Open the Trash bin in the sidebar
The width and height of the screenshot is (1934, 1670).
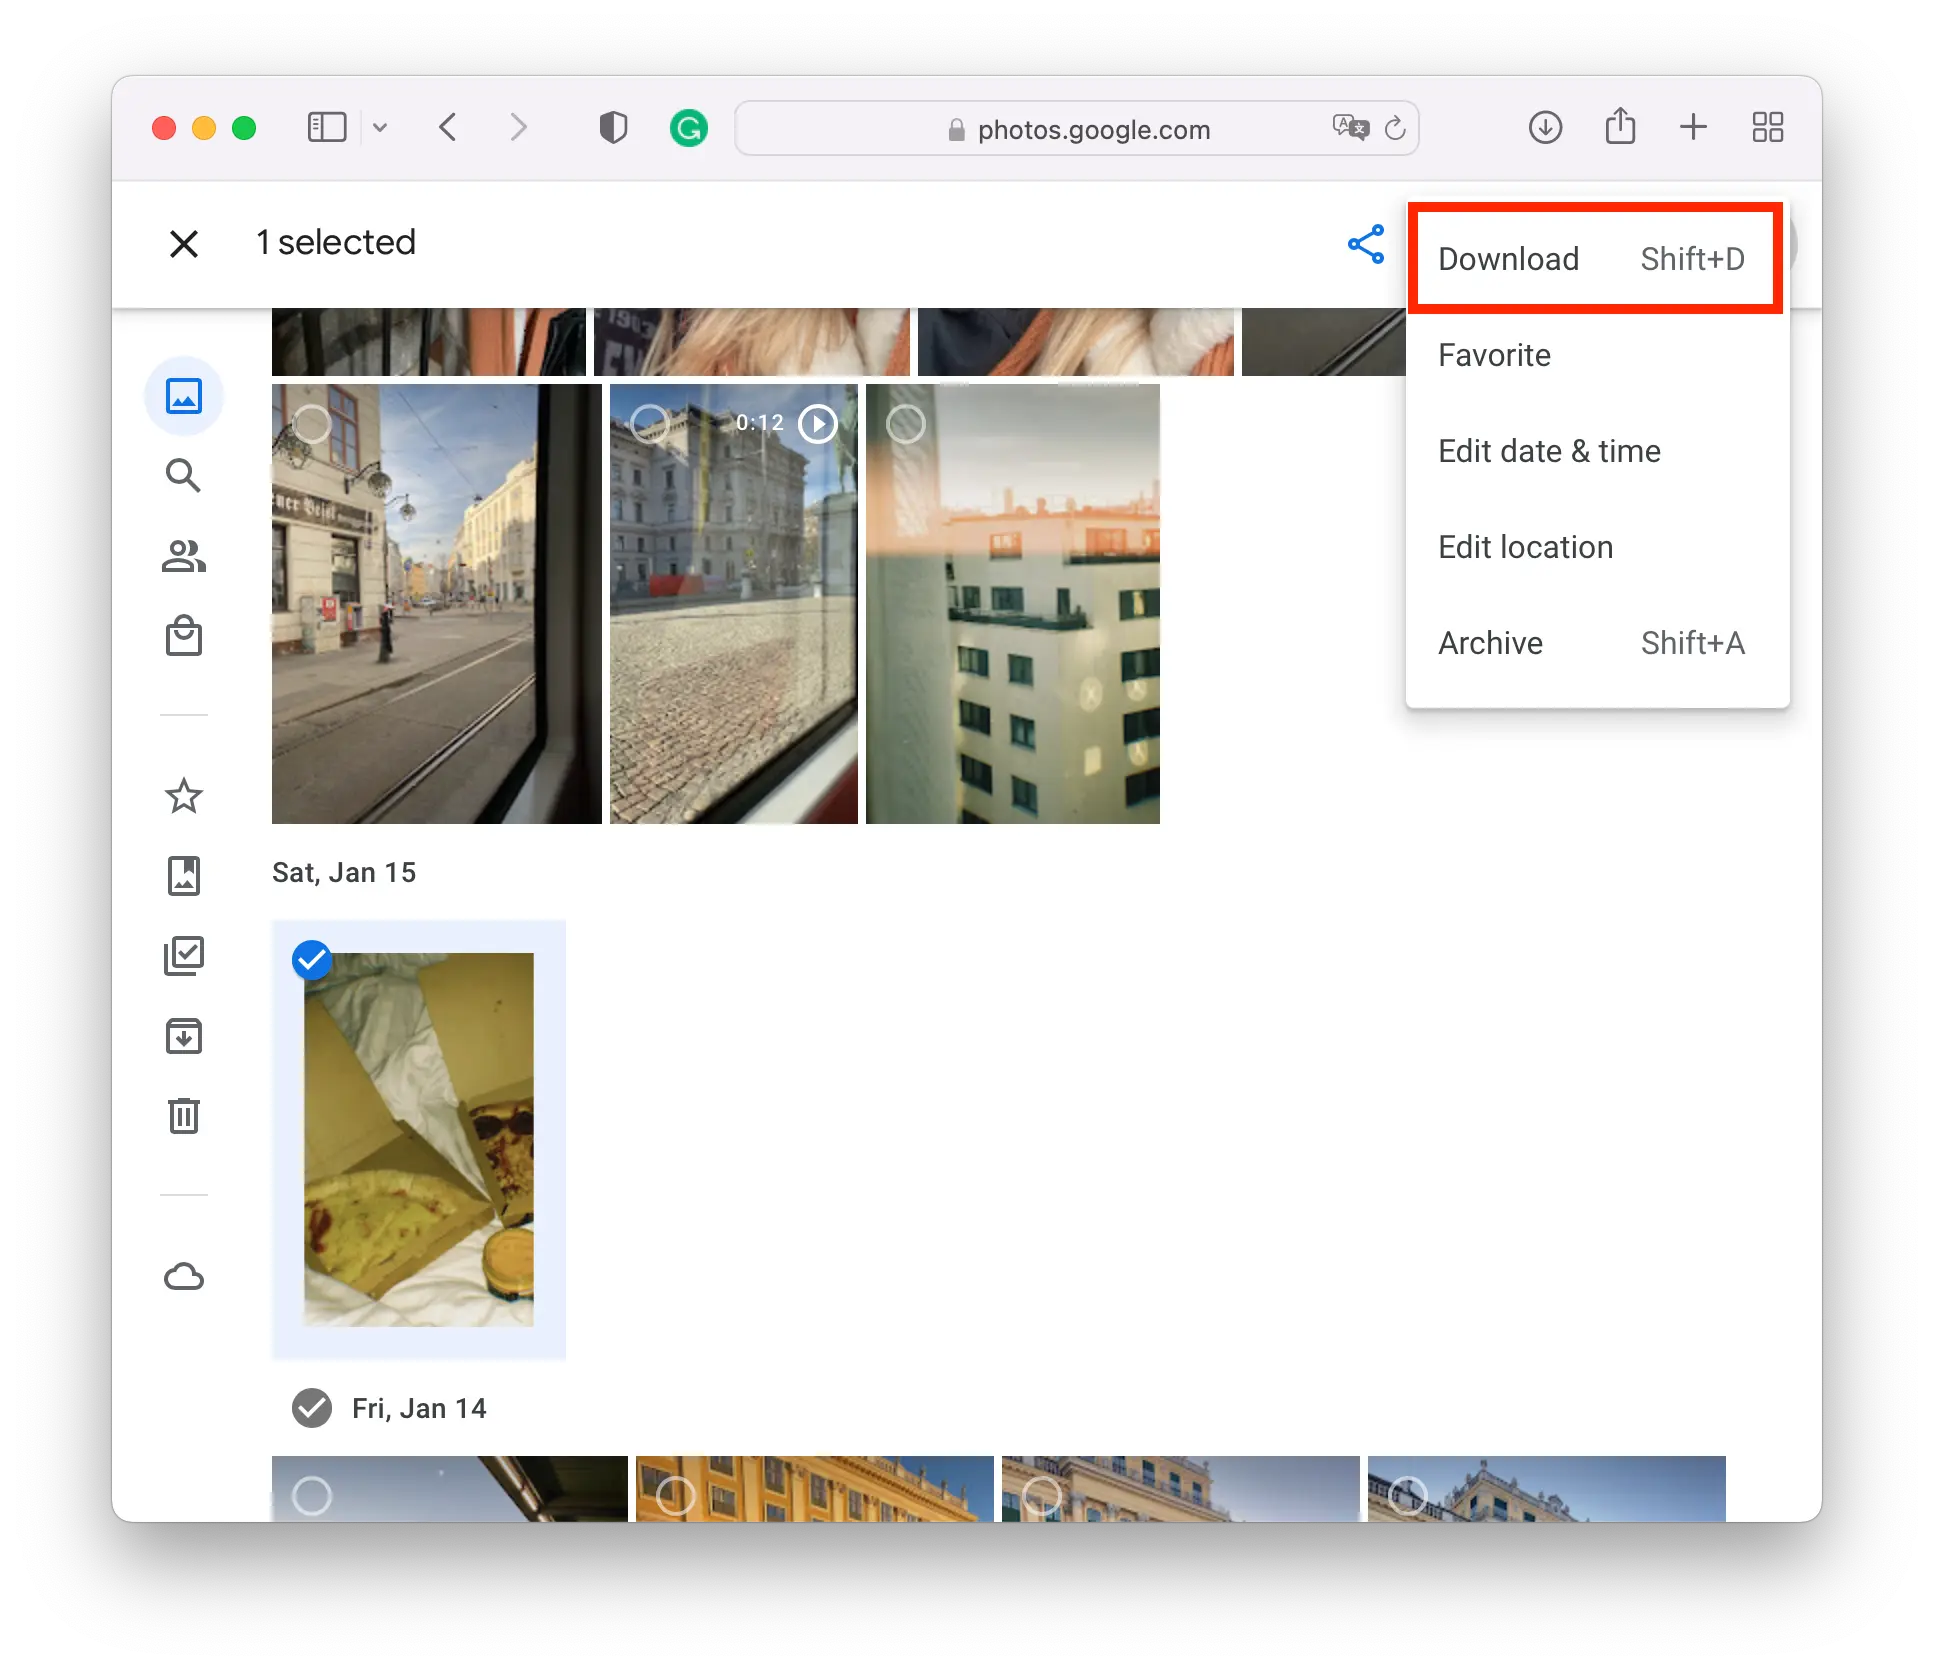point(184,1115)
